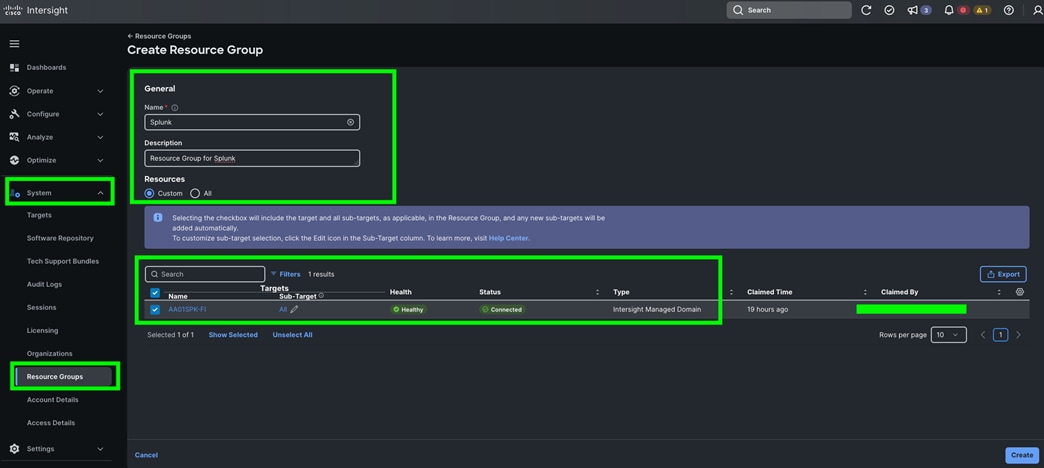This screenshot has width=1044, height=468.
Task: Open the help question mark icon
Action: tap(1009, 10)
